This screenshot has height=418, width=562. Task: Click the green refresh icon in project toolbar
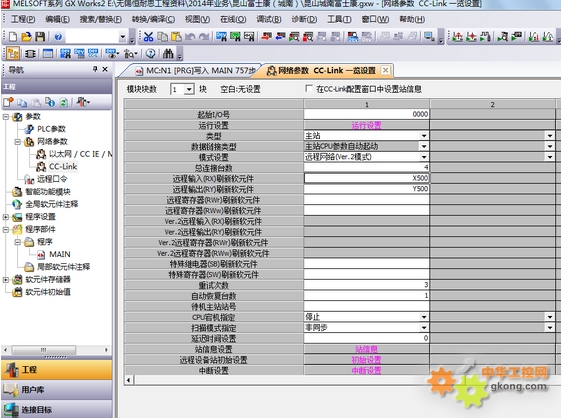(x=63, y=103)
